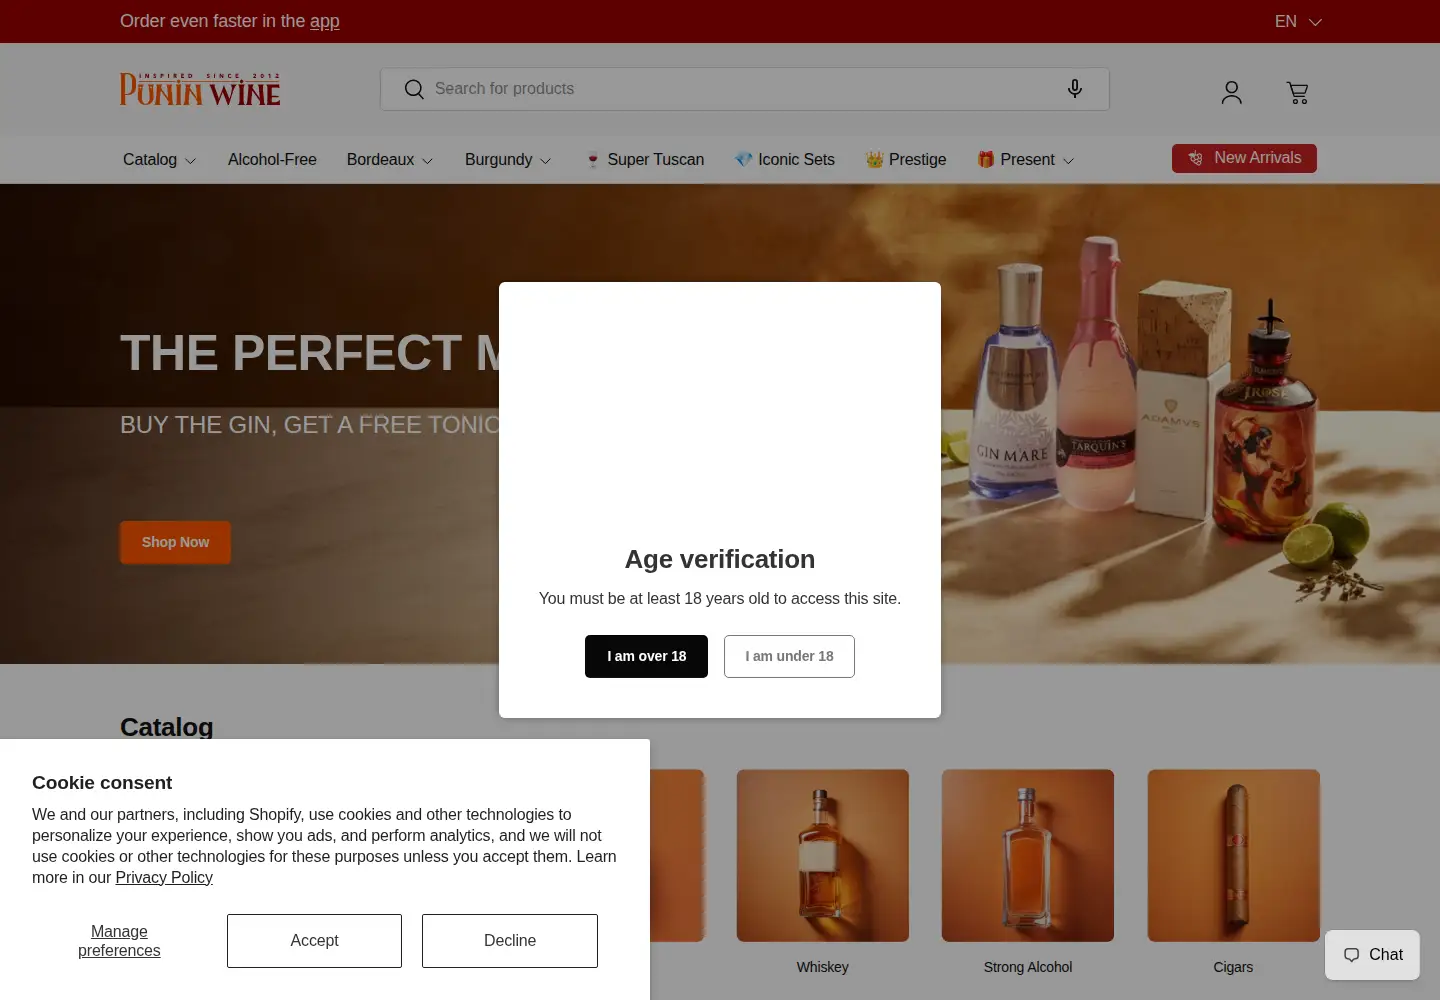Open the user account icon

pyautogui.click(x=1232, y=93)
